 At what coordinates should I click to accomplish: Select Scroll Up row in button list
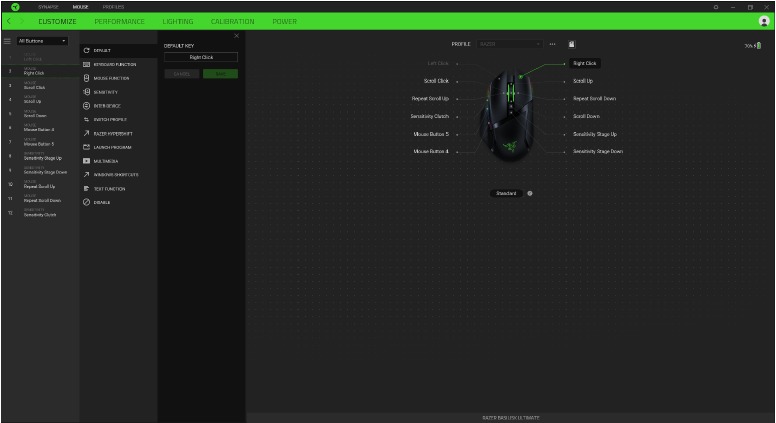pos(40,99)
